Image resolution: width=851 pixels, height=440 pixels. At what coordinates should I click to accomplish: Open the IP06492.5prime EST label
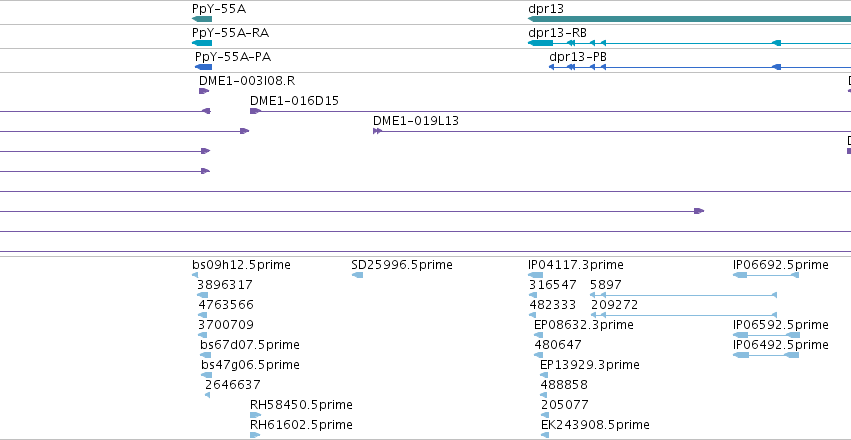pos(780,345)
